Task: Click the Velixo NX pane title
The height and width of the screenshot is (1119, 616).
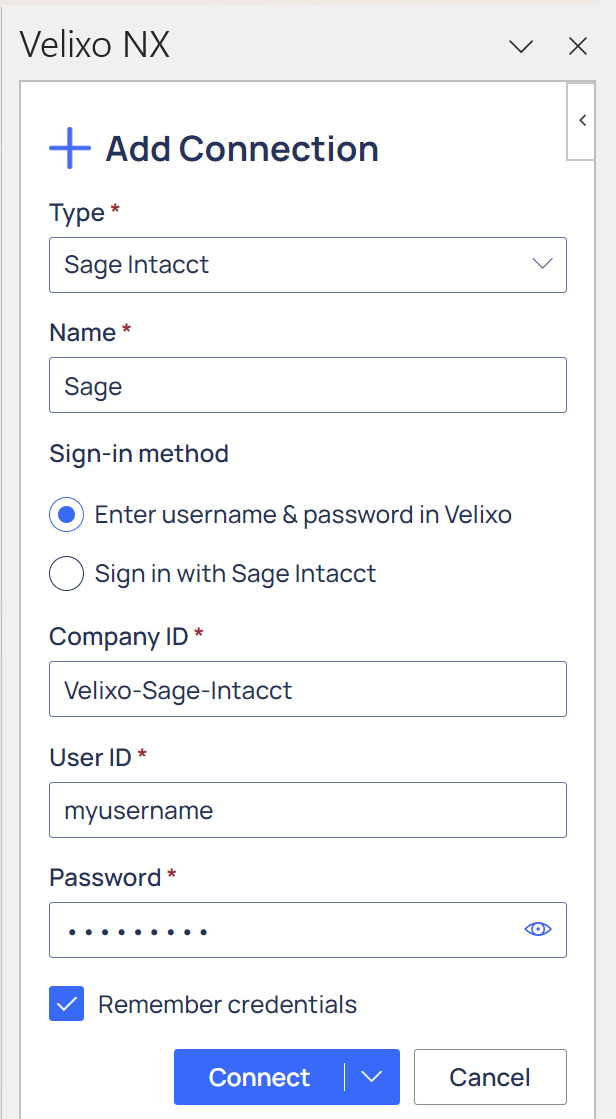Action: [x=94, y=45]
